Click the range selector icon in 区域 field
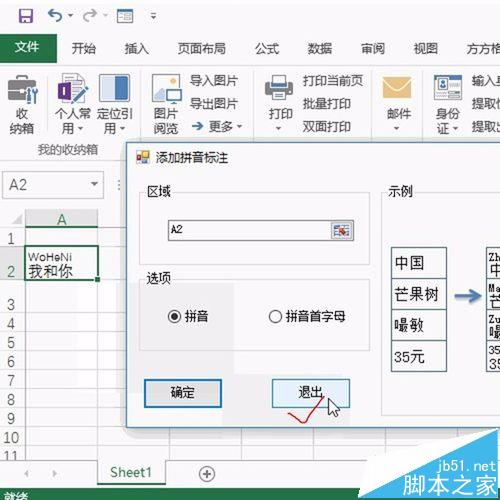The image size is (500, 500). coord(341,230)
